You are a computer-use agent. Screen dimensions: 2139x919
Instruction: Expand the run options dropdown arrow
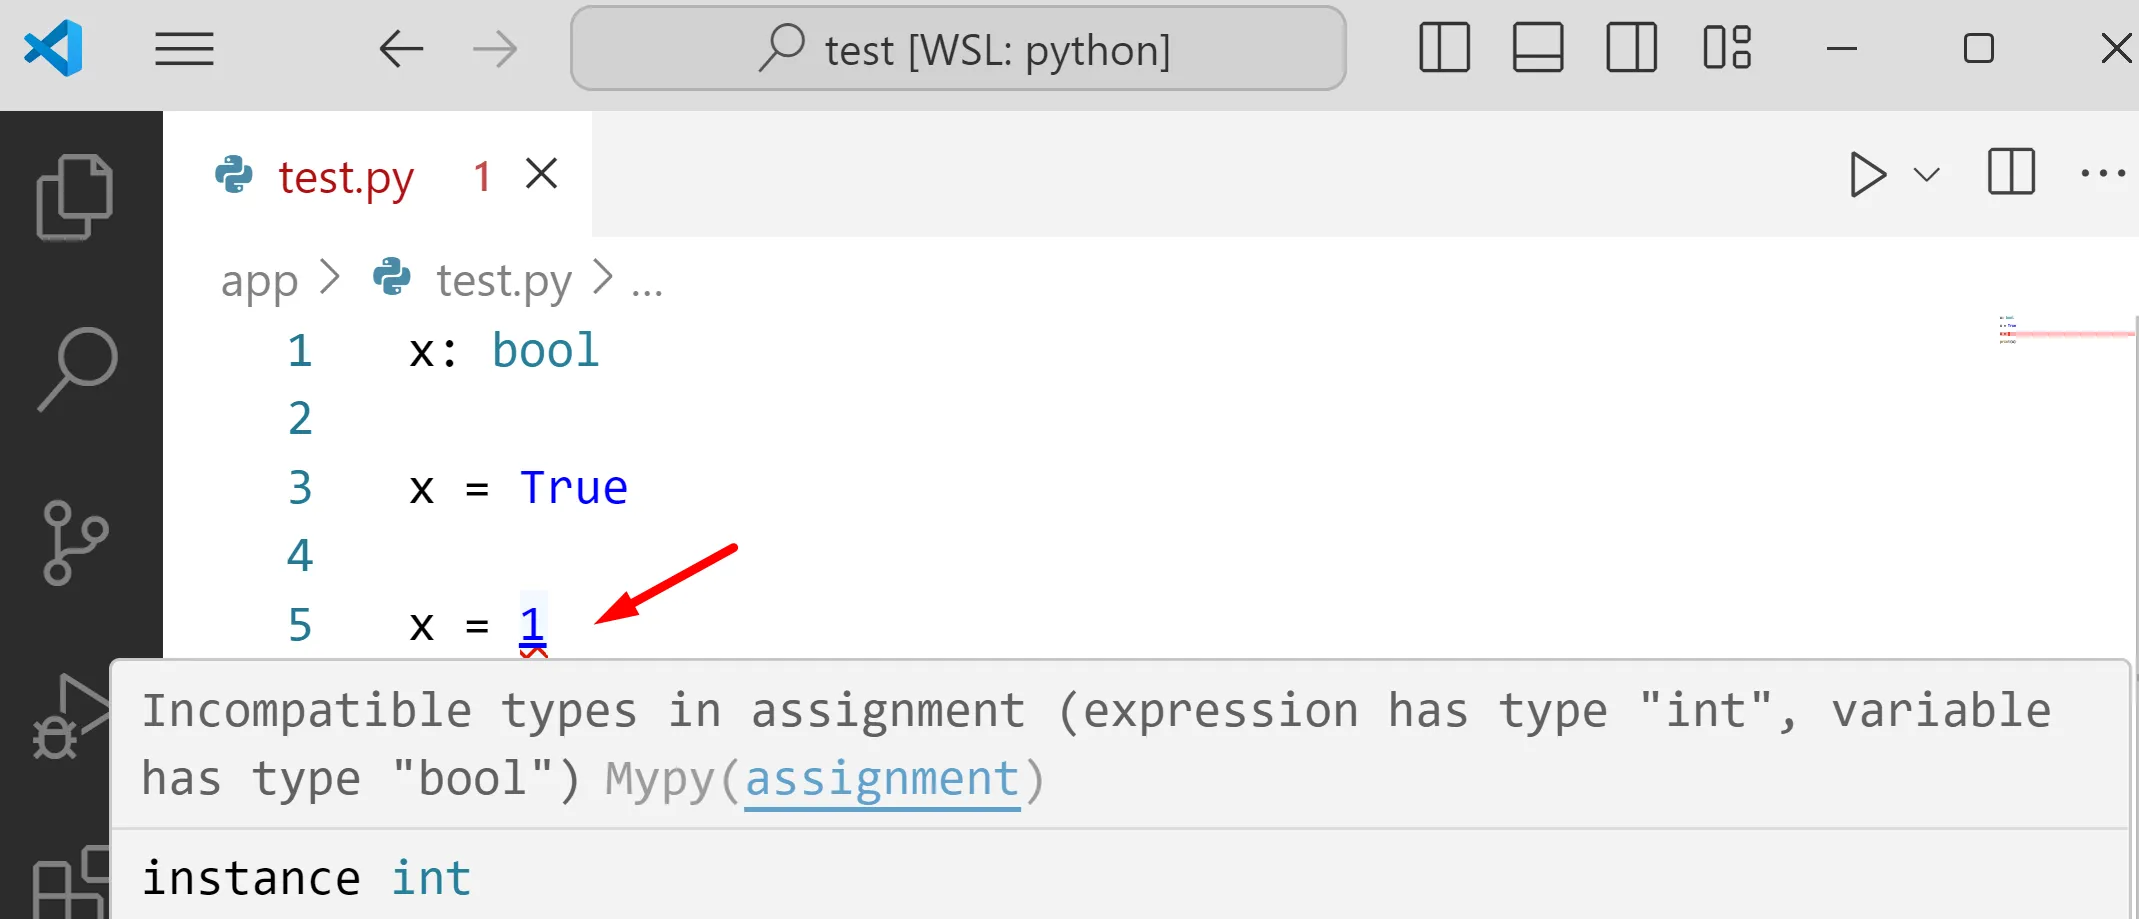(1927, 175)
